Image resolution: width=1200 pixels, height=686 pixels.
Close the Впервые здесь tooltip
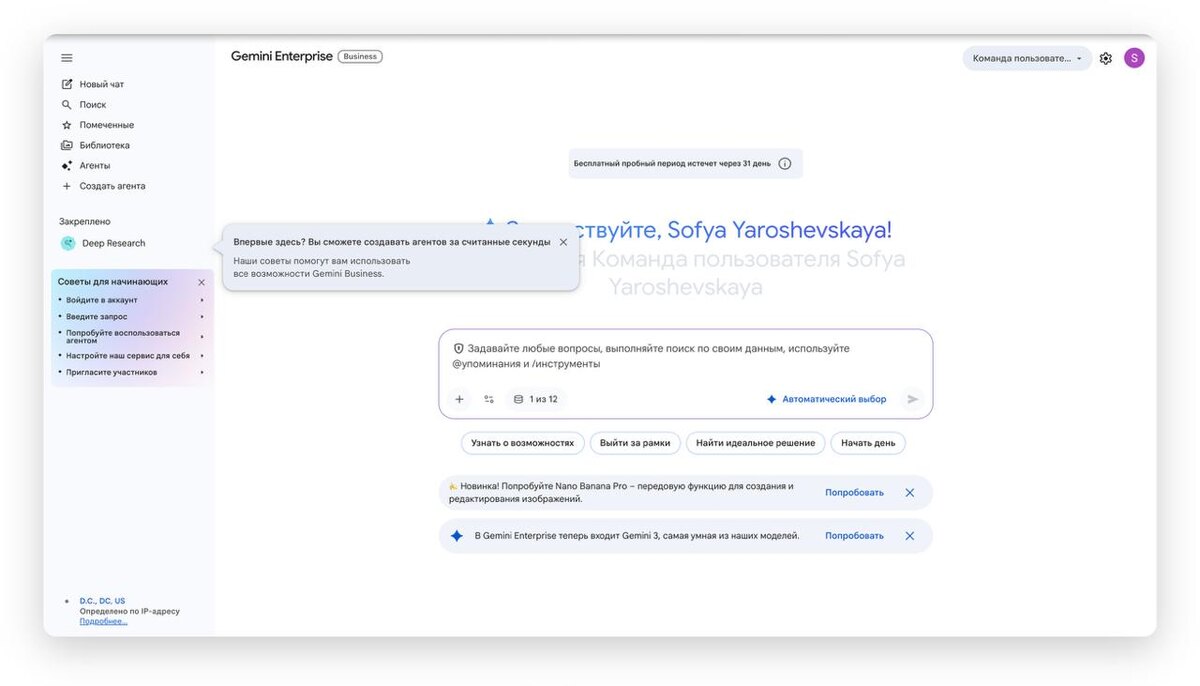[x=563, y=242]
